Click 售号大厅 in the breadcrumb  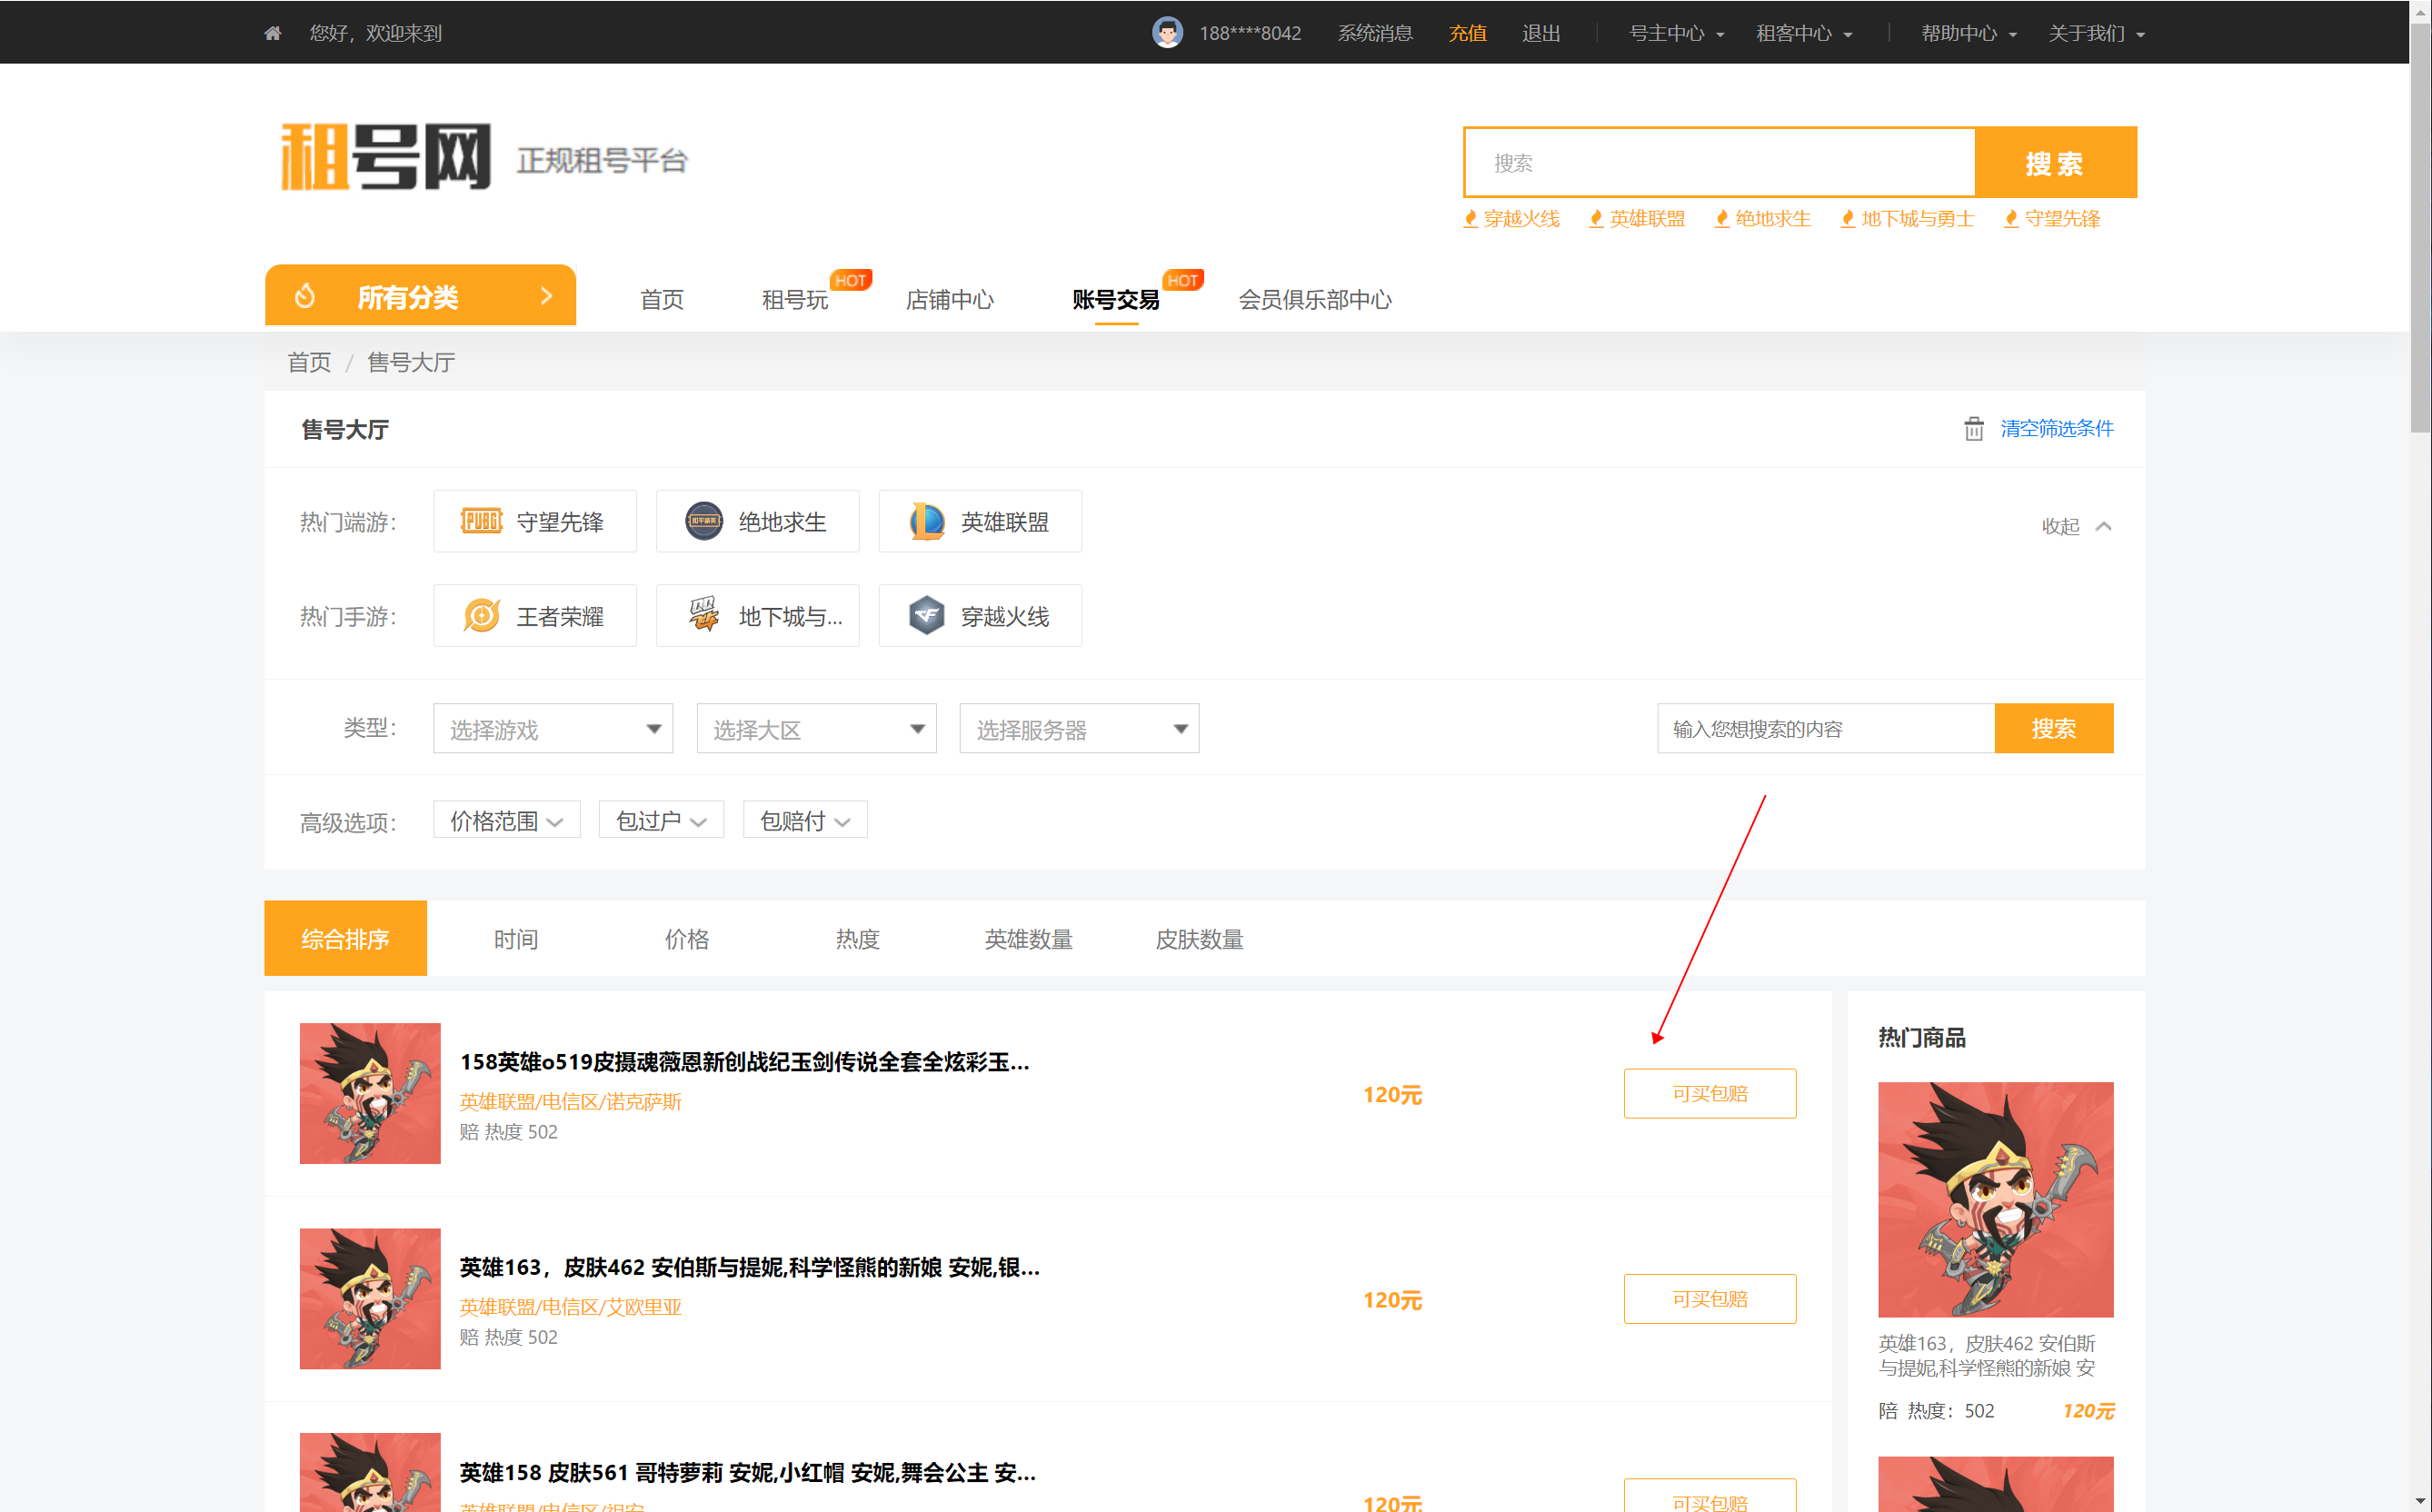[411, 362]
